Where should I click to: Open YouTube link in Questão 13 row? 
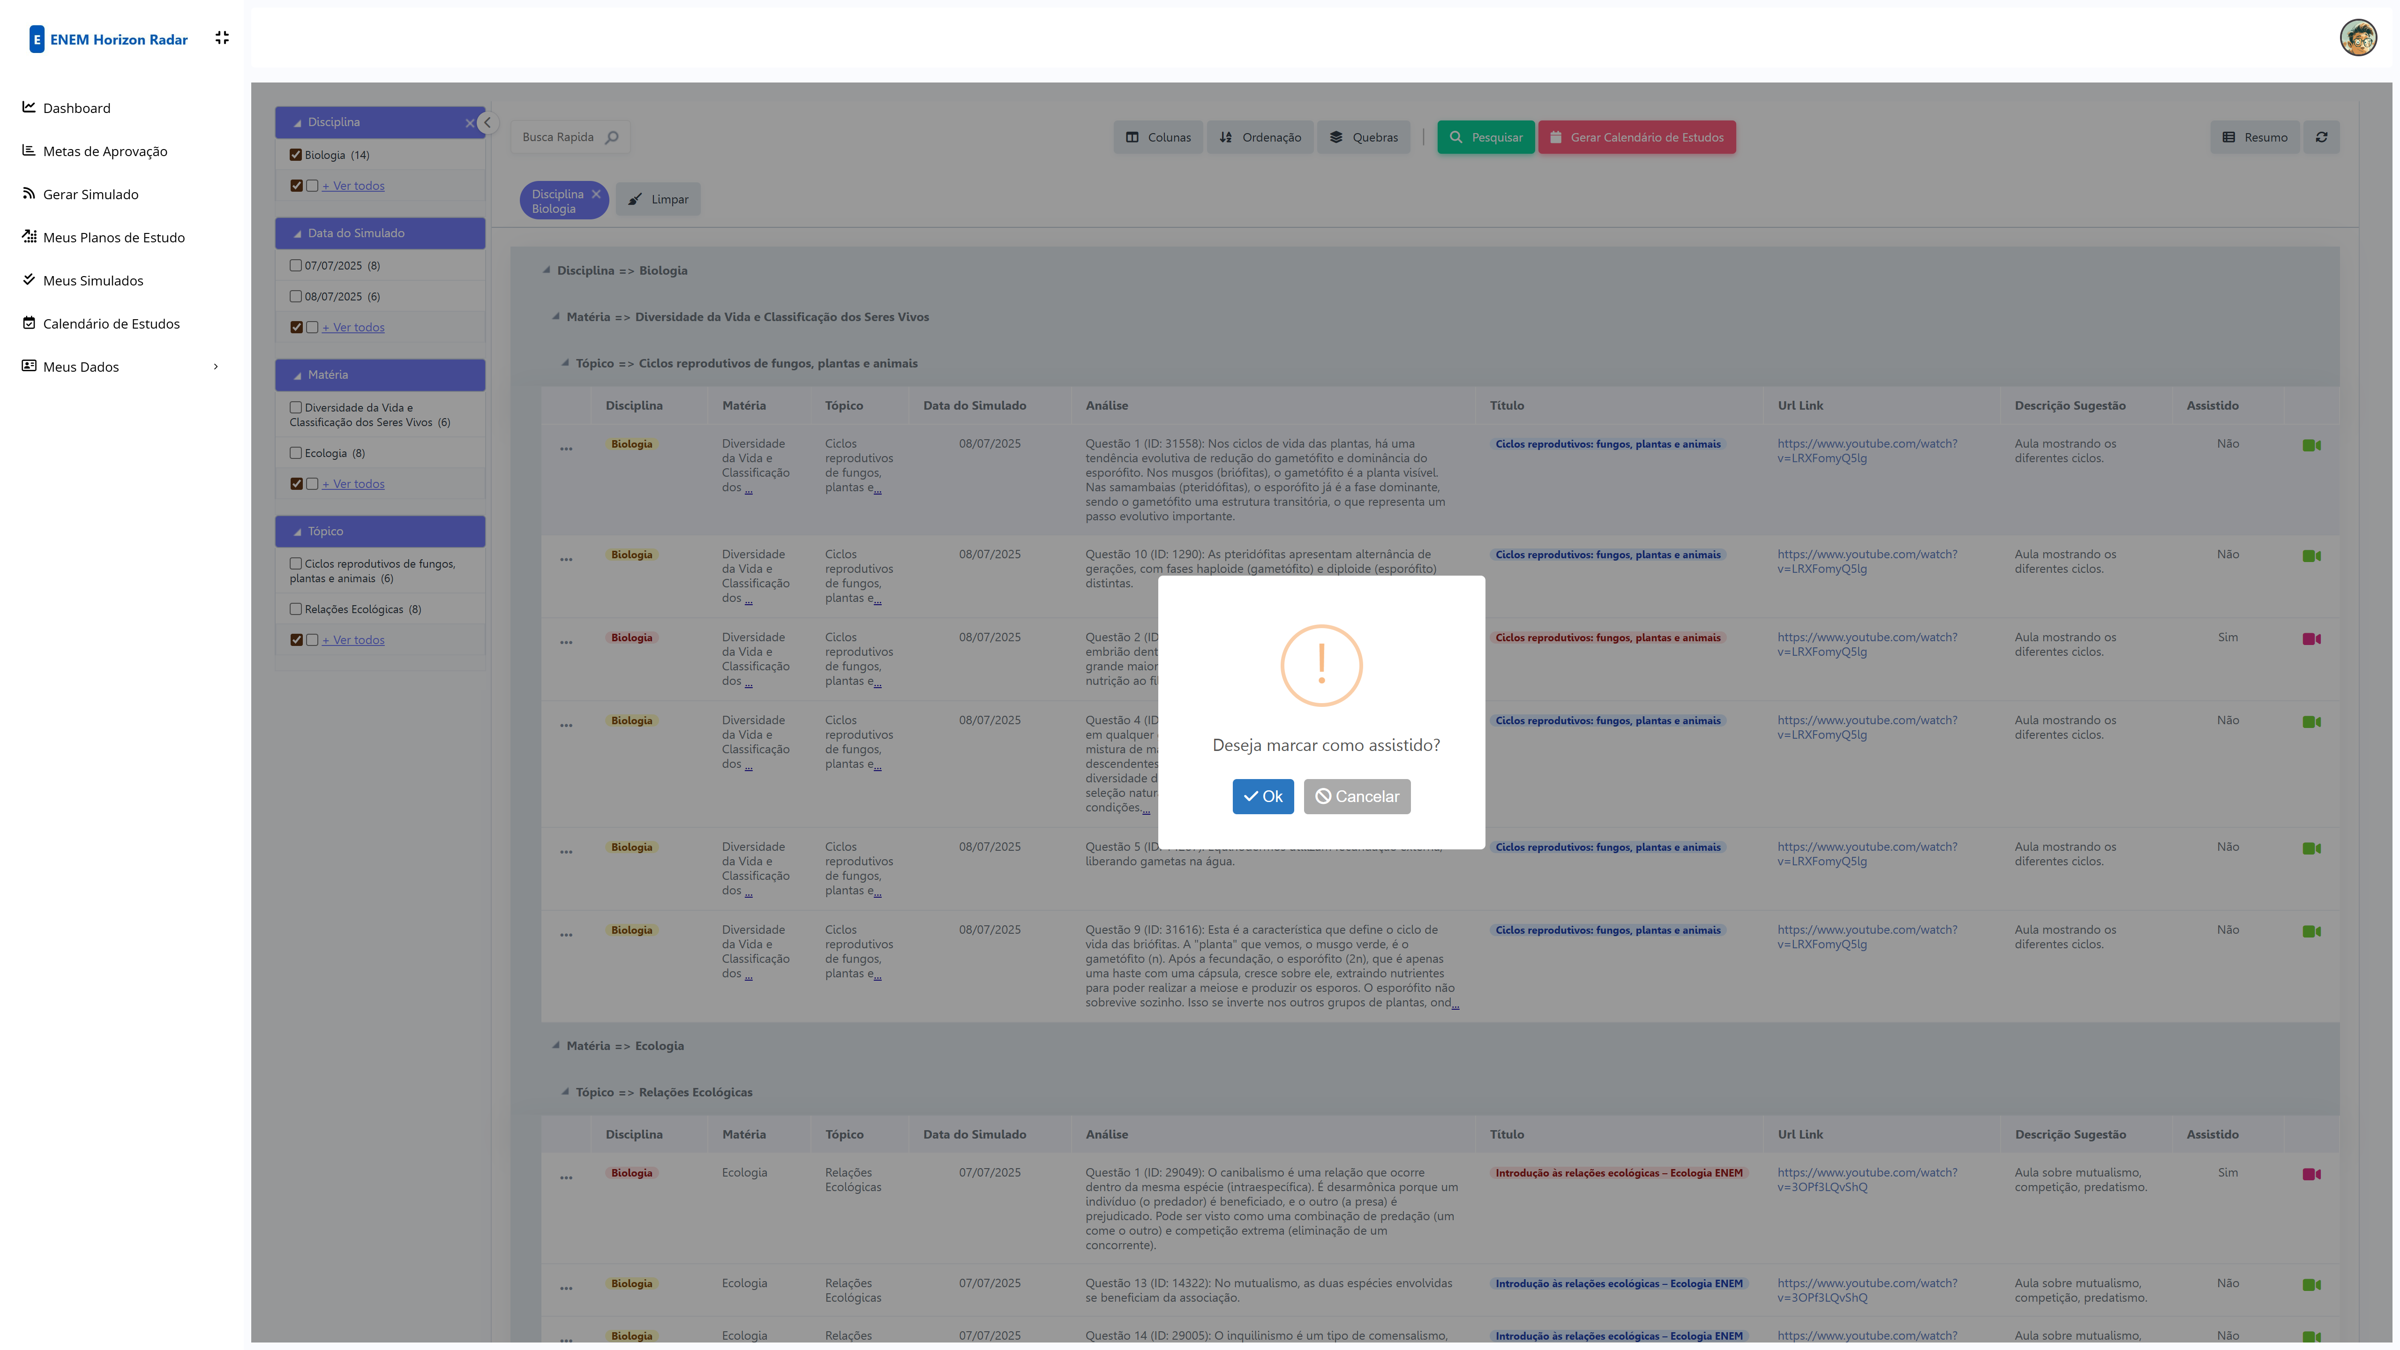click(x=1867, y=1290)
